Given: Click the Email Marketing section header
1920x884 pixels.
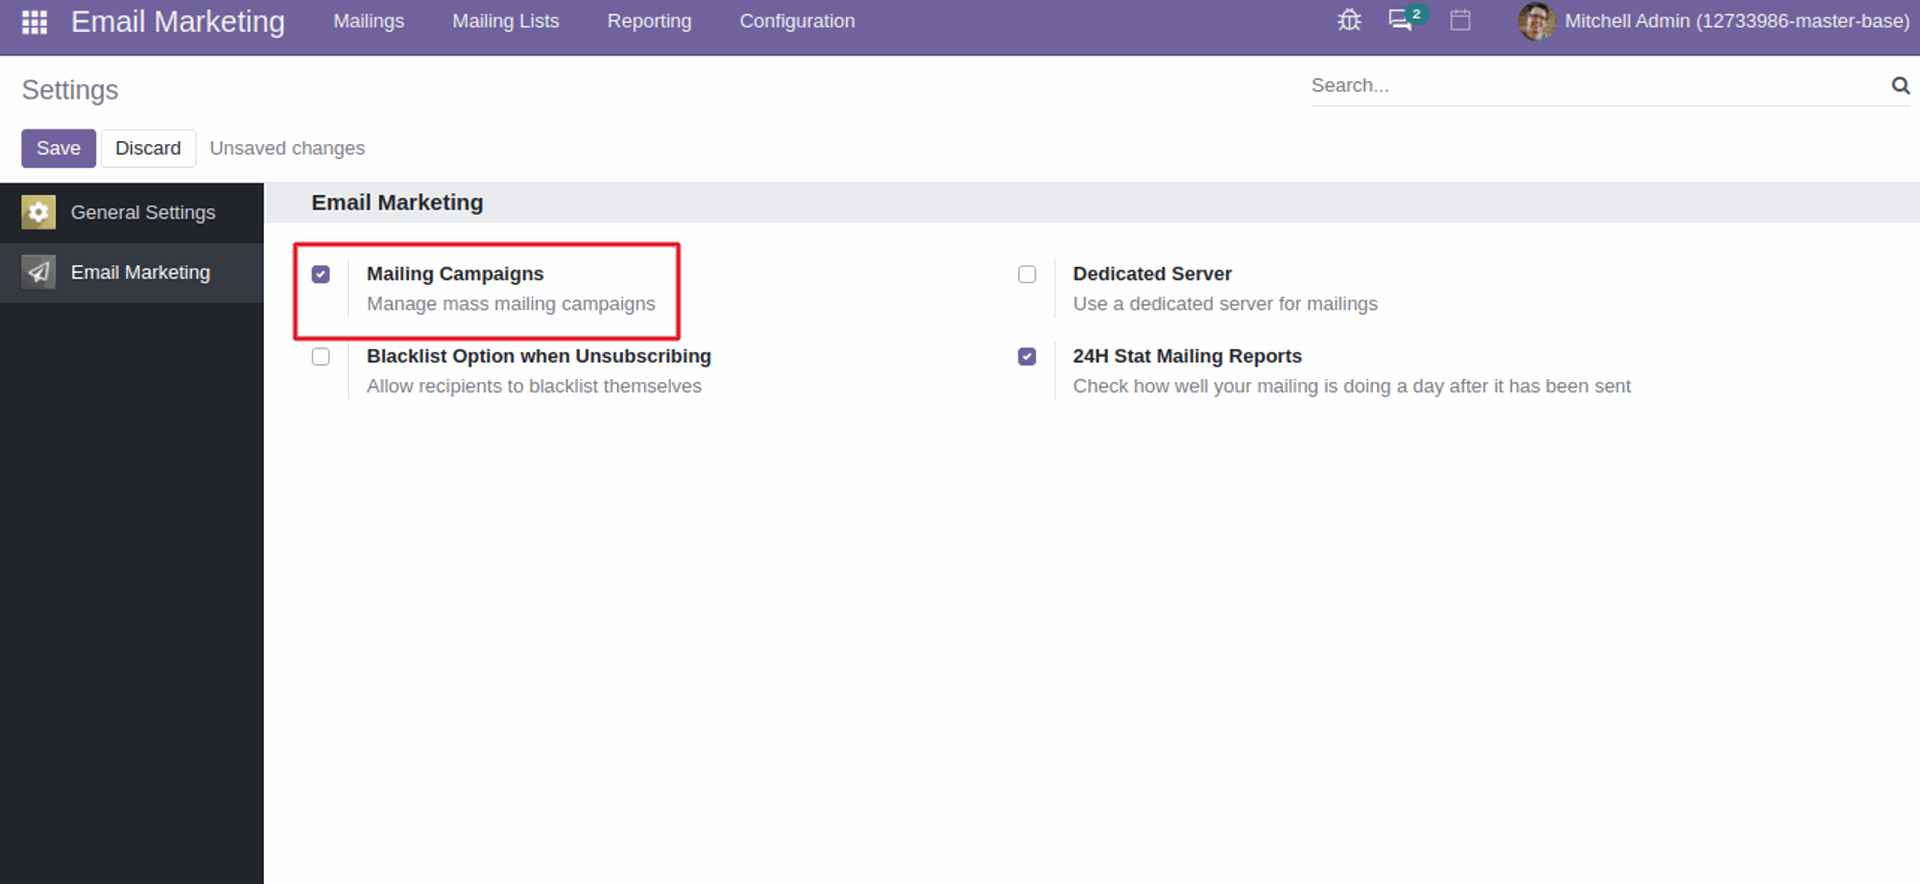Looking at the screenshot, I should point(397,202).
